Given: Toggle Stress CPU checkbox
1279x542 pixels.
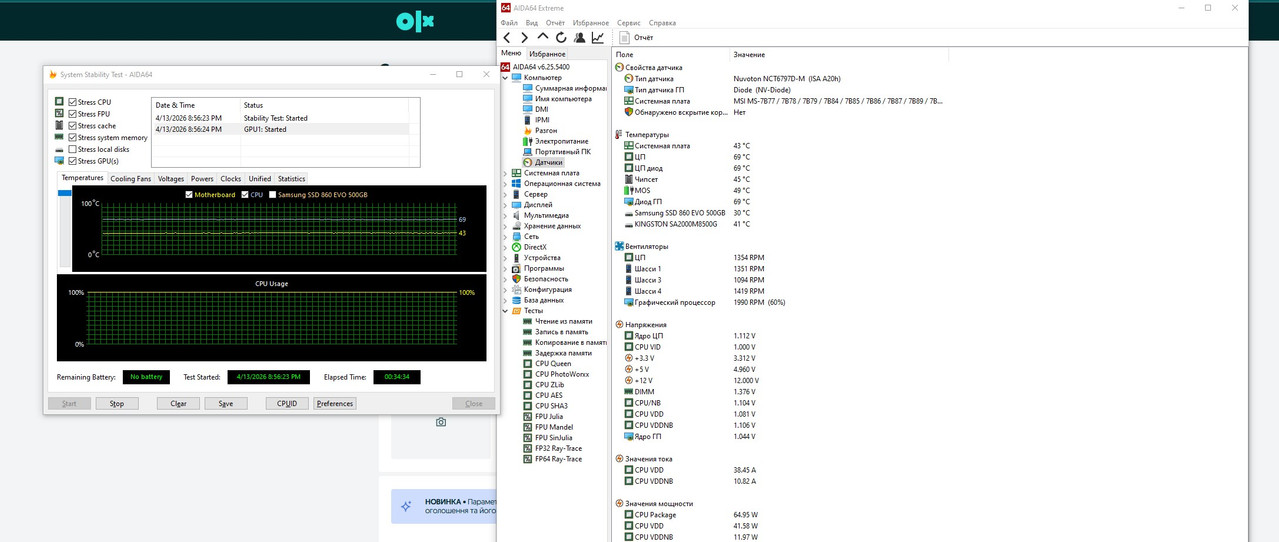Looking at the screenshot, I should pyautogui.click(x=73, y=102).
